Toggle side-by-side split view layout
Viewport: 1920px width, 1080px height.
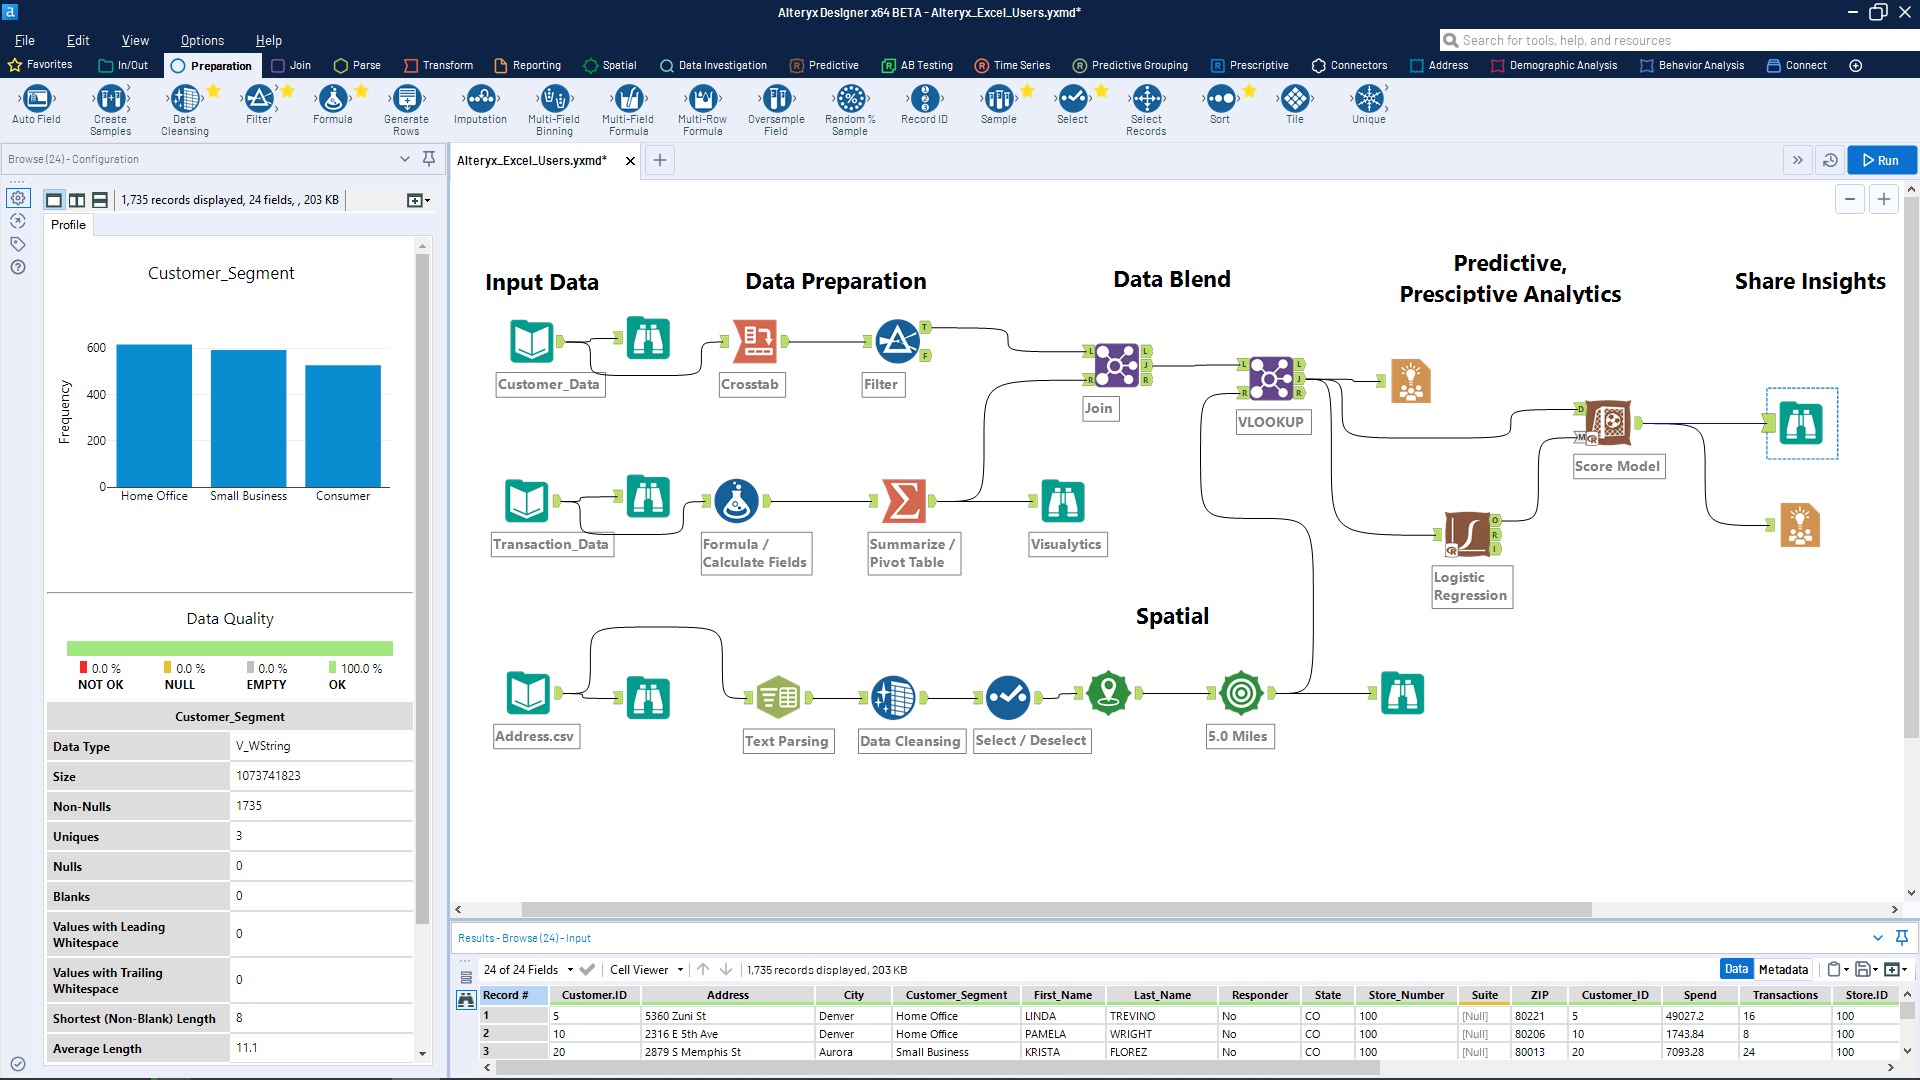(77, 200)
